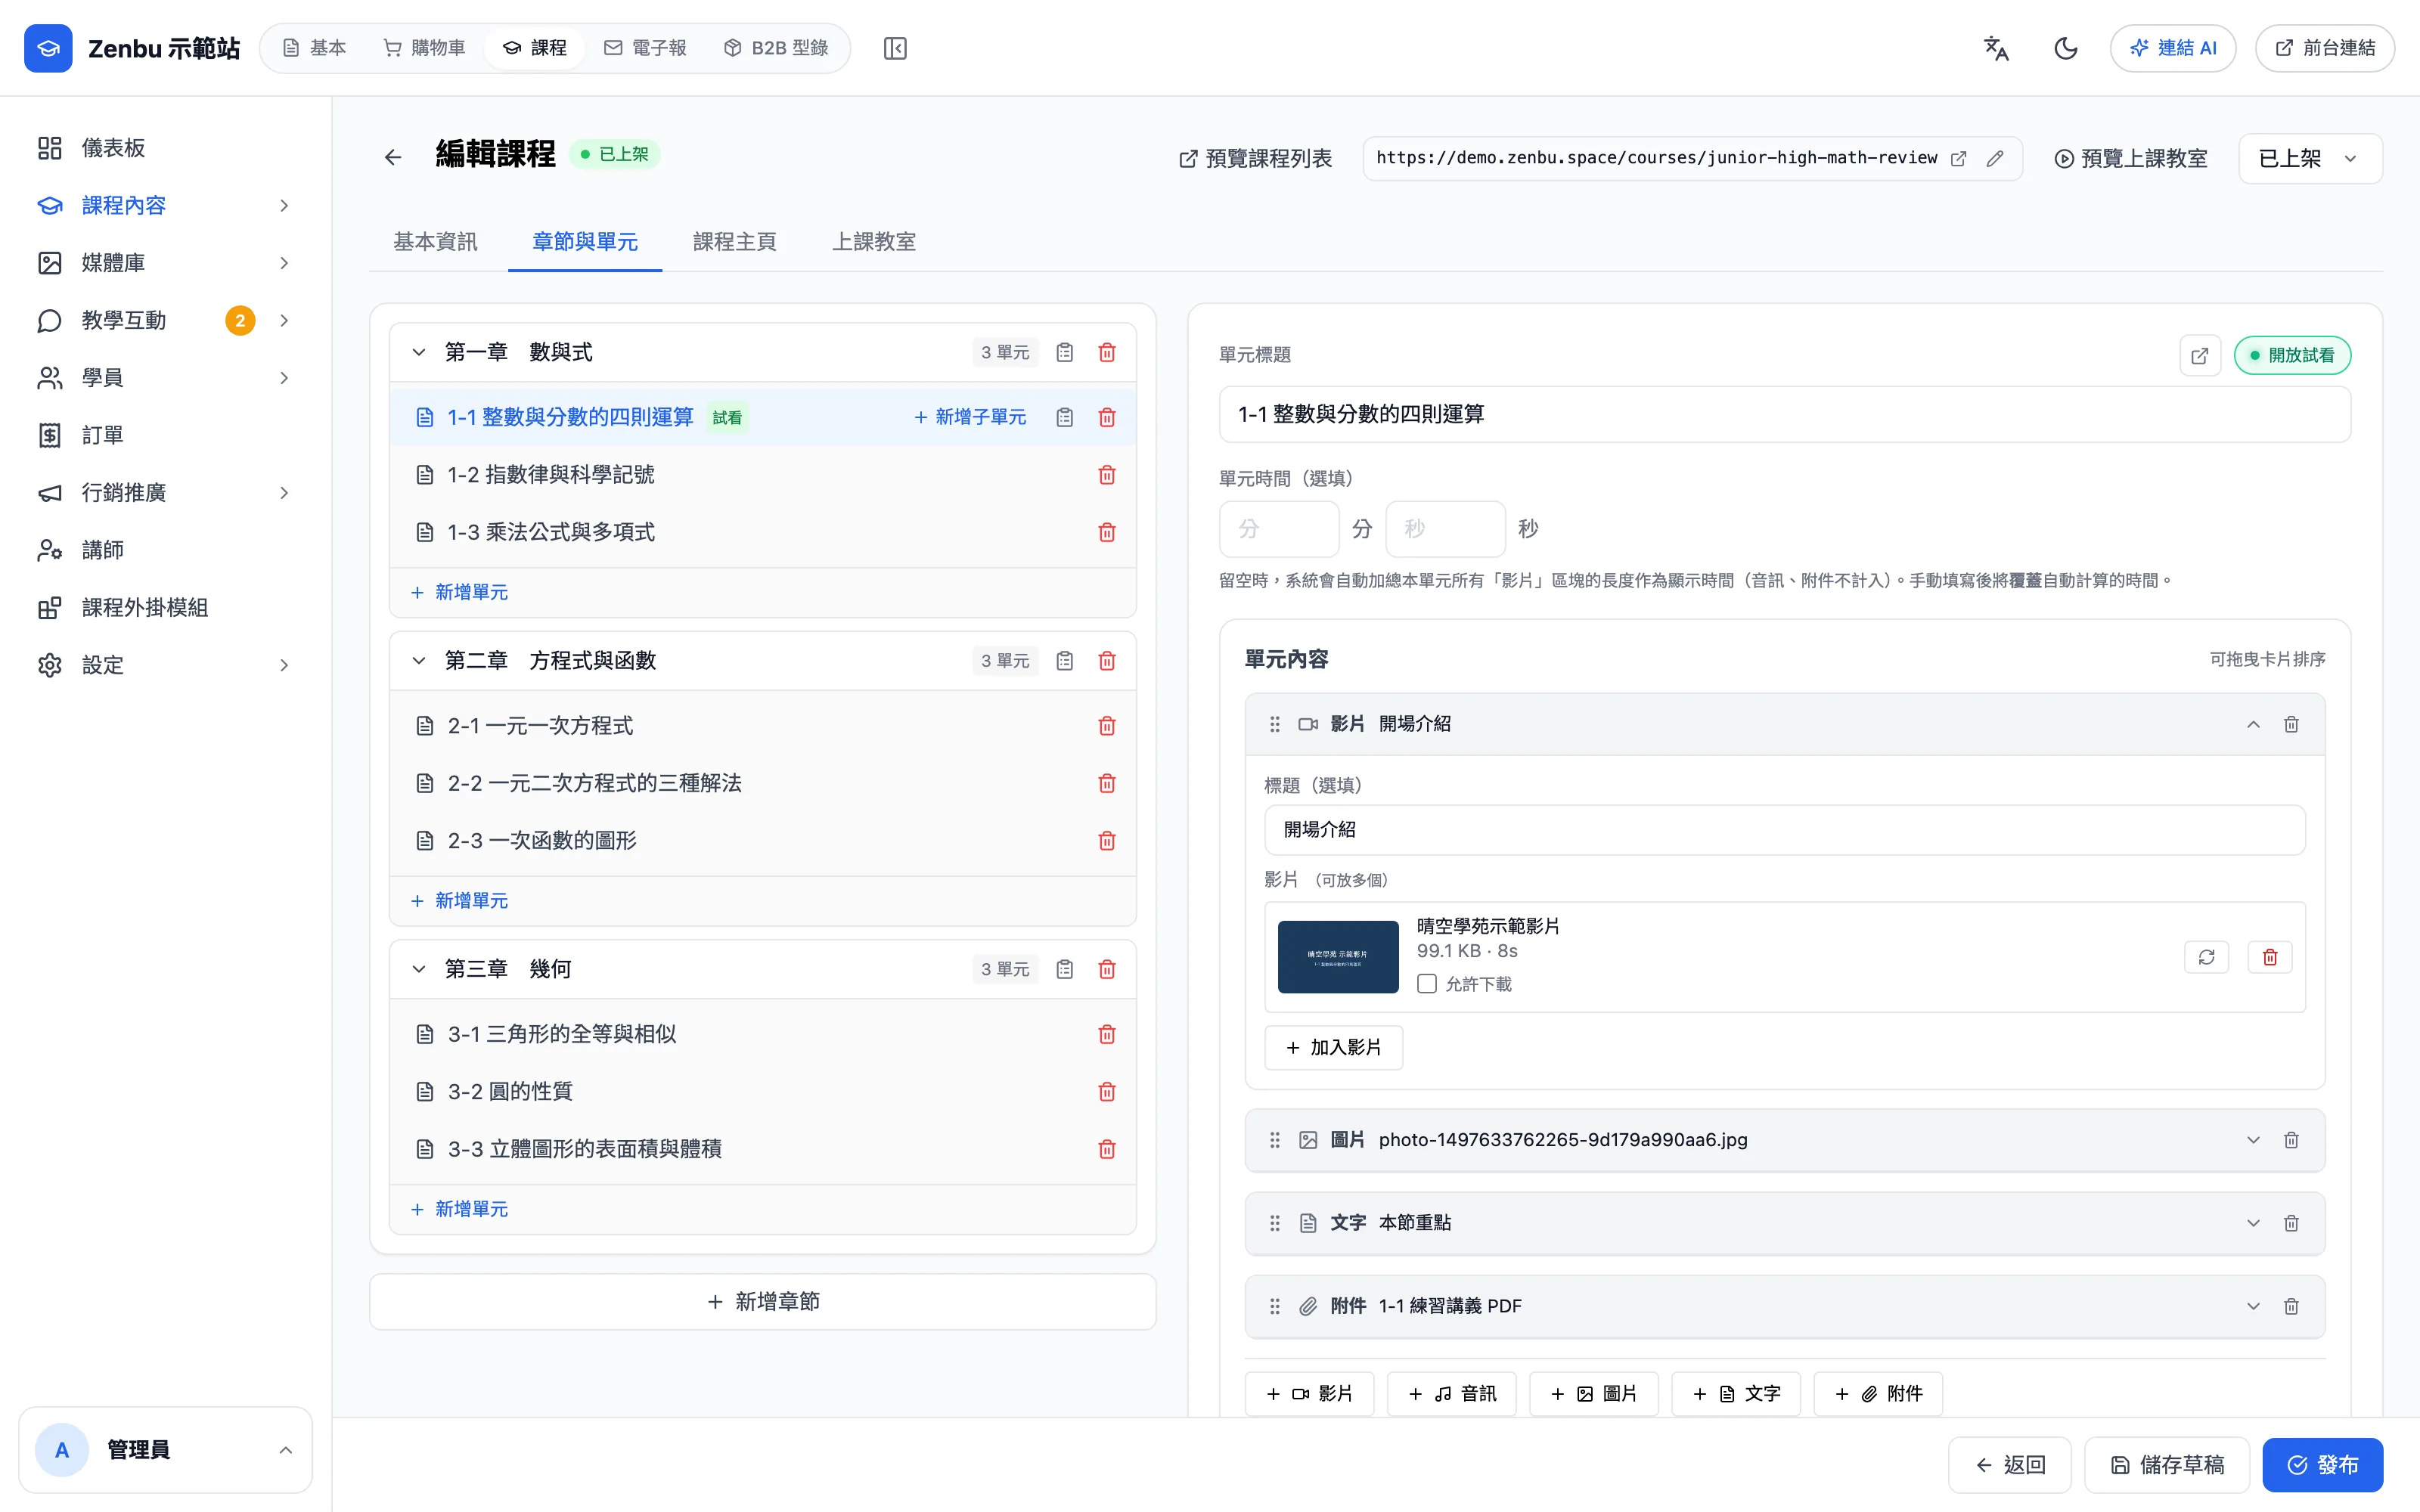Go back using the arrow beside 編輯課程
Viewport: 2420px width, 1512px height.
[x=393, y=157]
